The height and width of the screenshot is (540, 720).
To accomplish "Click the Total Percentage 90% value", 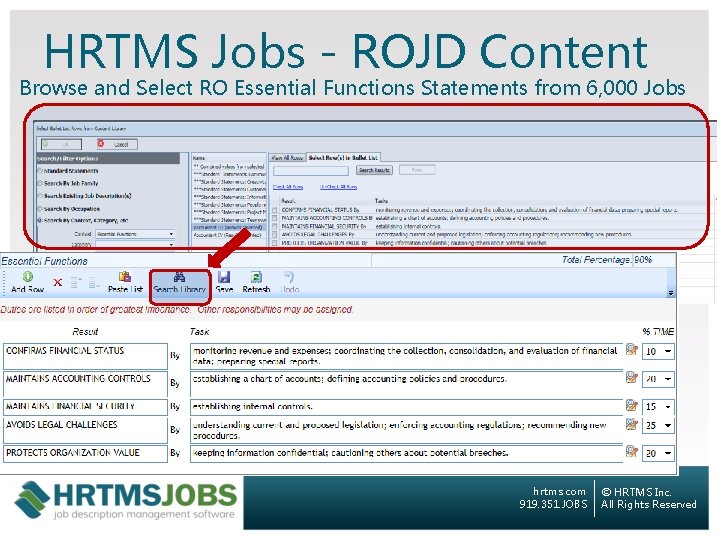I will (x=643, y=260).
